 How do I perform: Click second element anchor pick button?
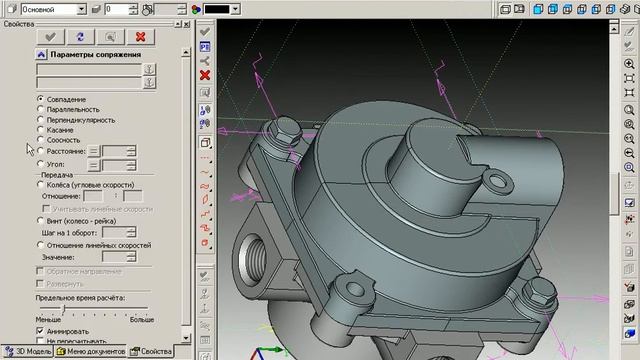click(x=149, y=83)
